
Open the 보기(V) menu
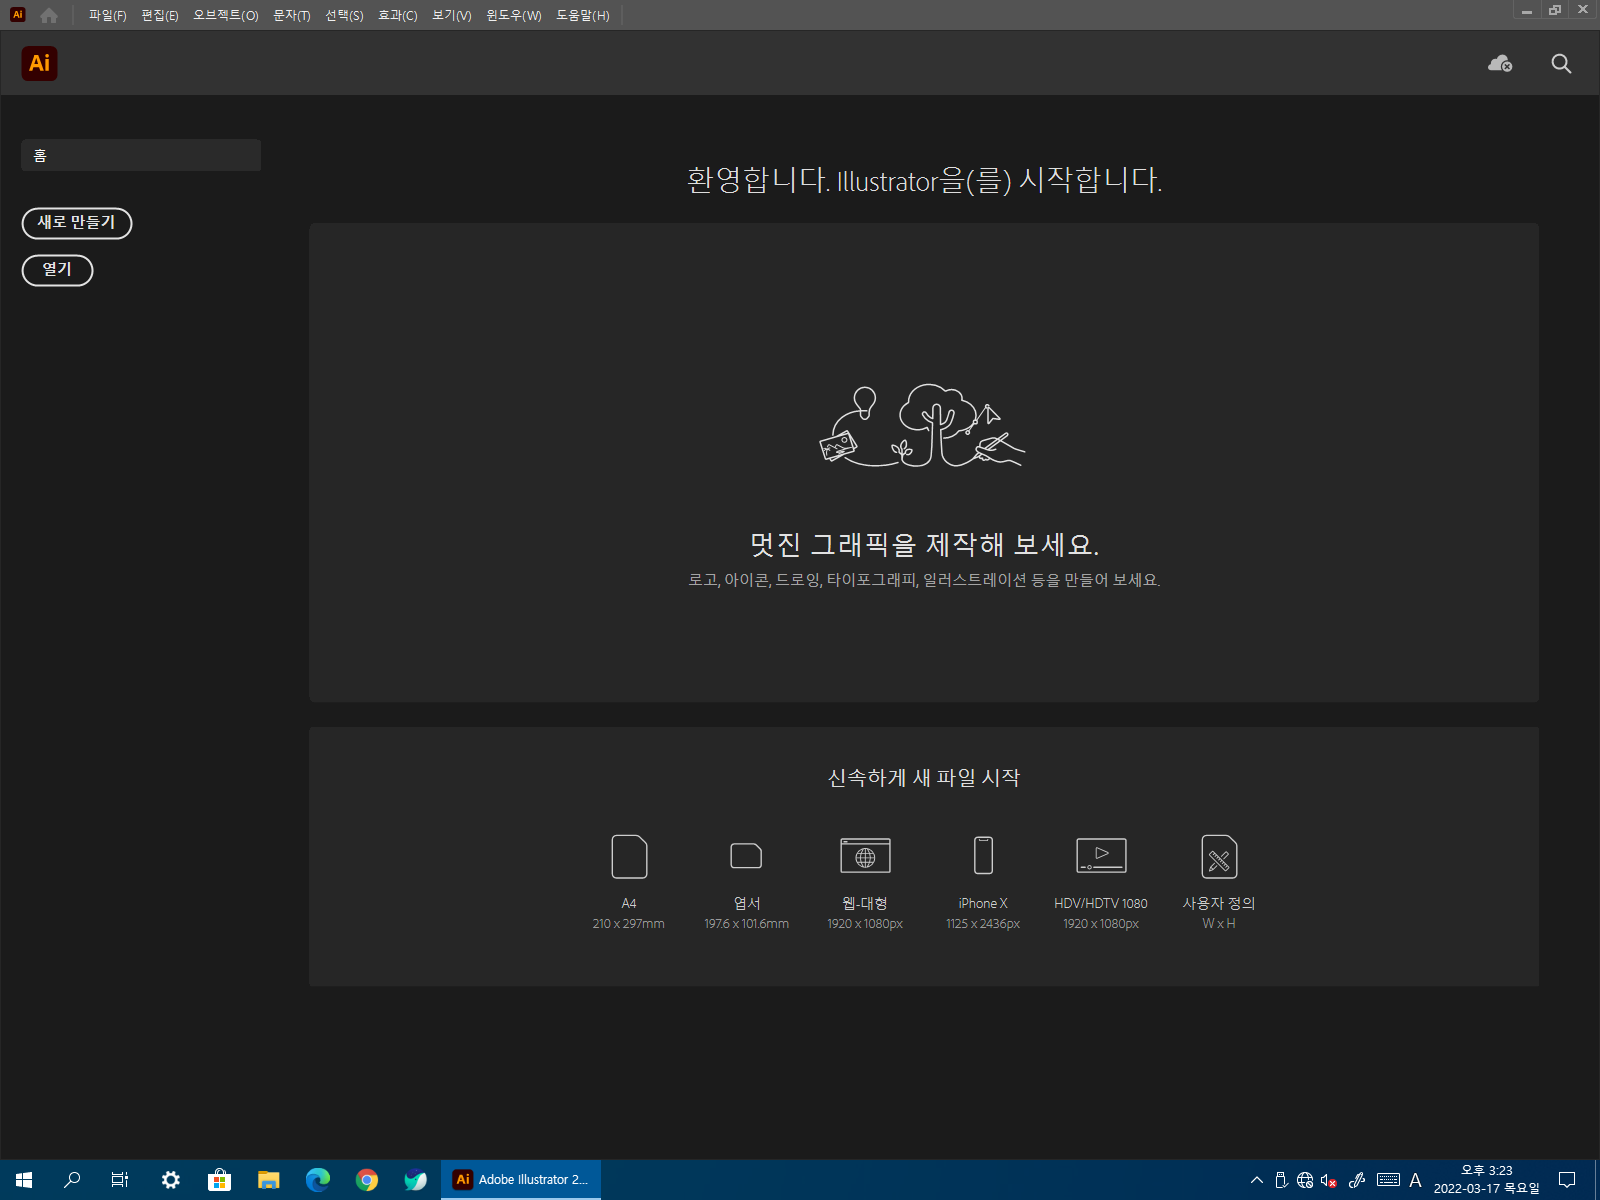(x=452, y=15)
